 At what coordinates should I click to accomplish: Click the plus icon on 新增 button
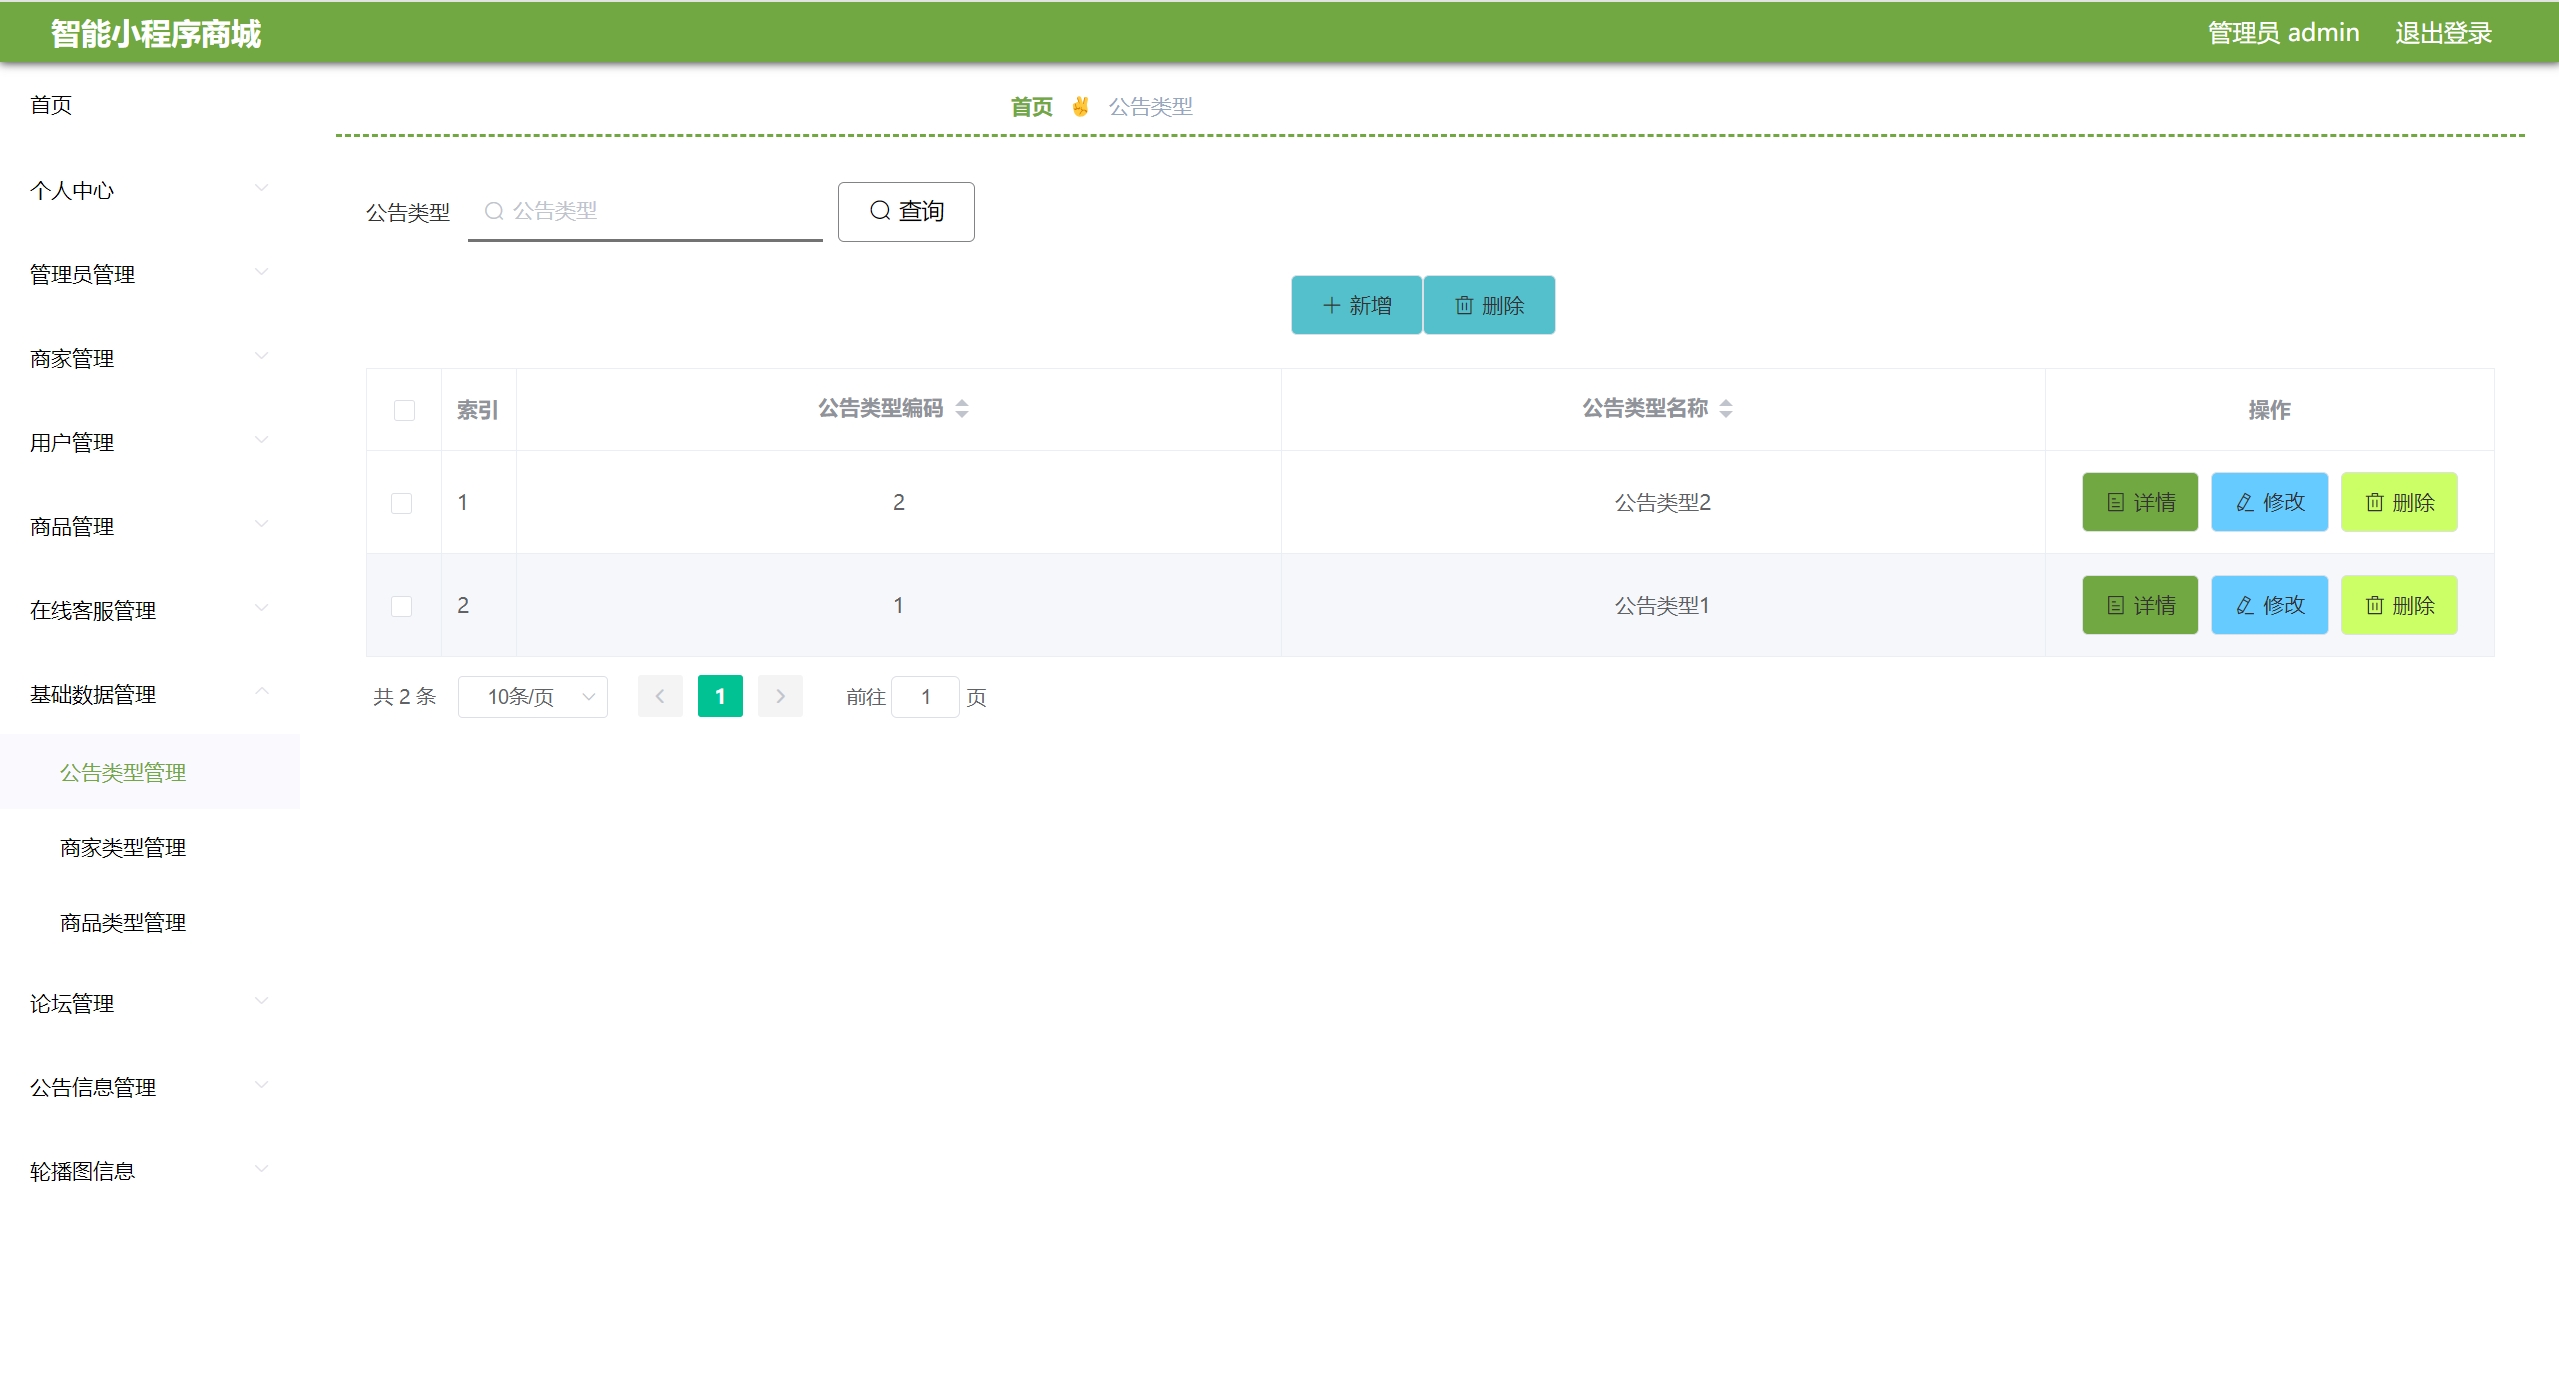click(1331, 306)
